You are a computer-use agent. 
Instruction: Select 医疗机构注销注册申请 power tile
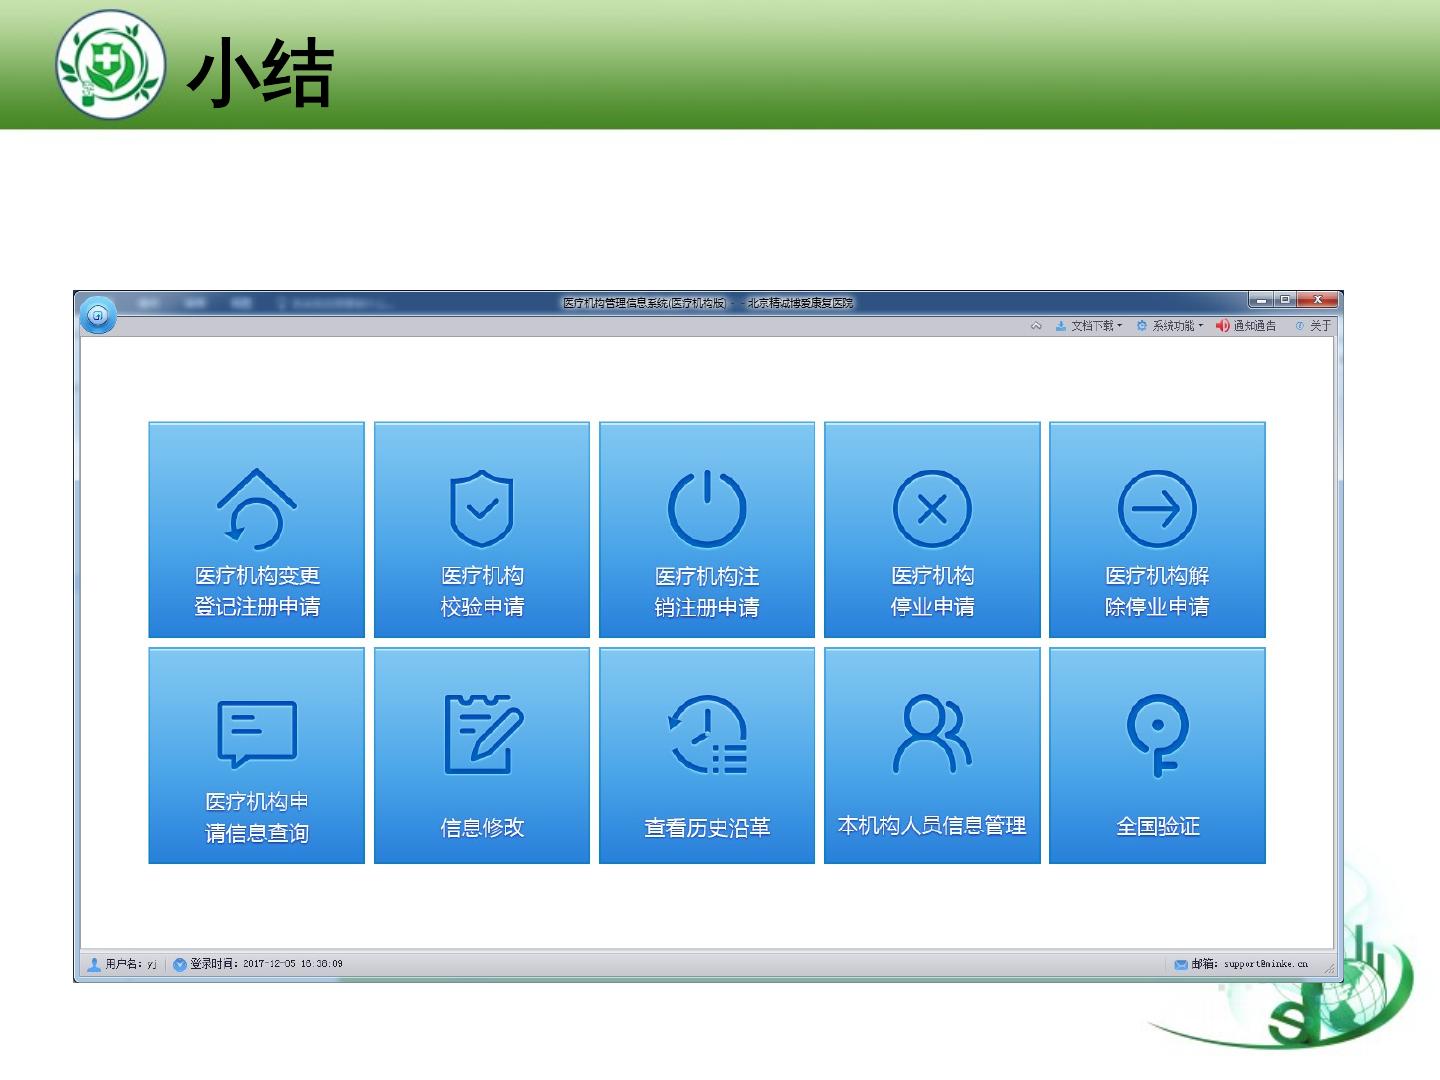pos(707,530)
